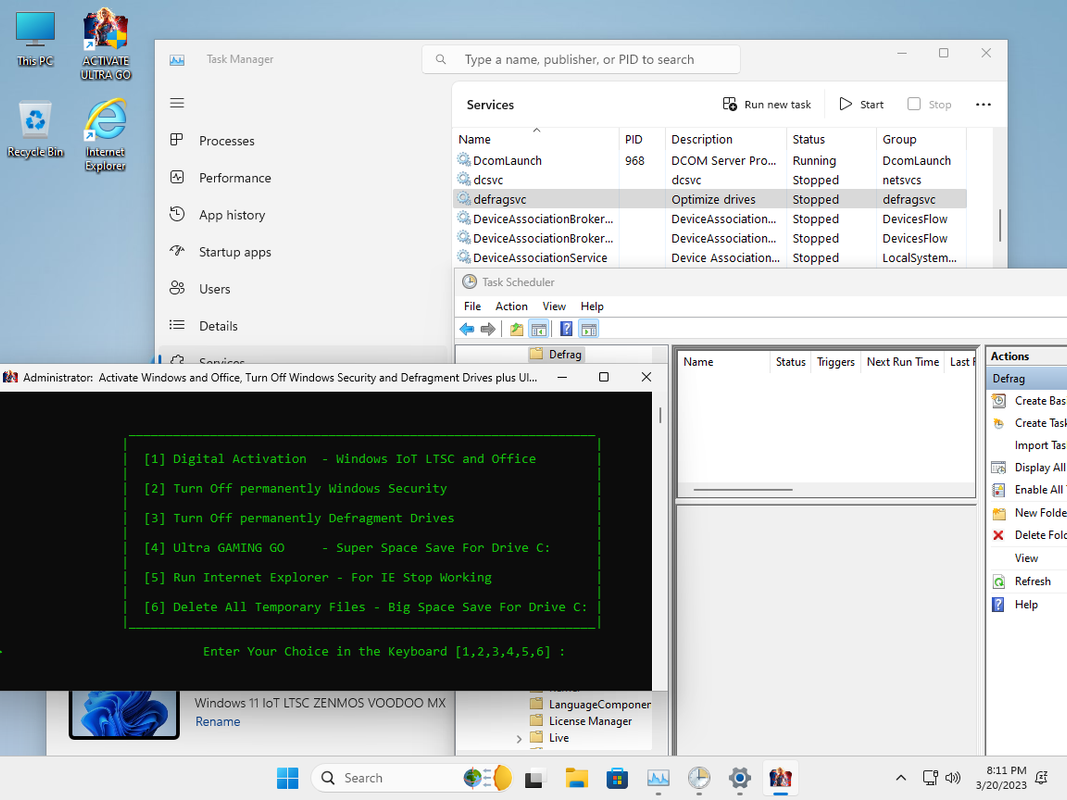Click Display All Running Tasks action
The width and height of the screenshot is (1067, 800).
point(1029,467)
